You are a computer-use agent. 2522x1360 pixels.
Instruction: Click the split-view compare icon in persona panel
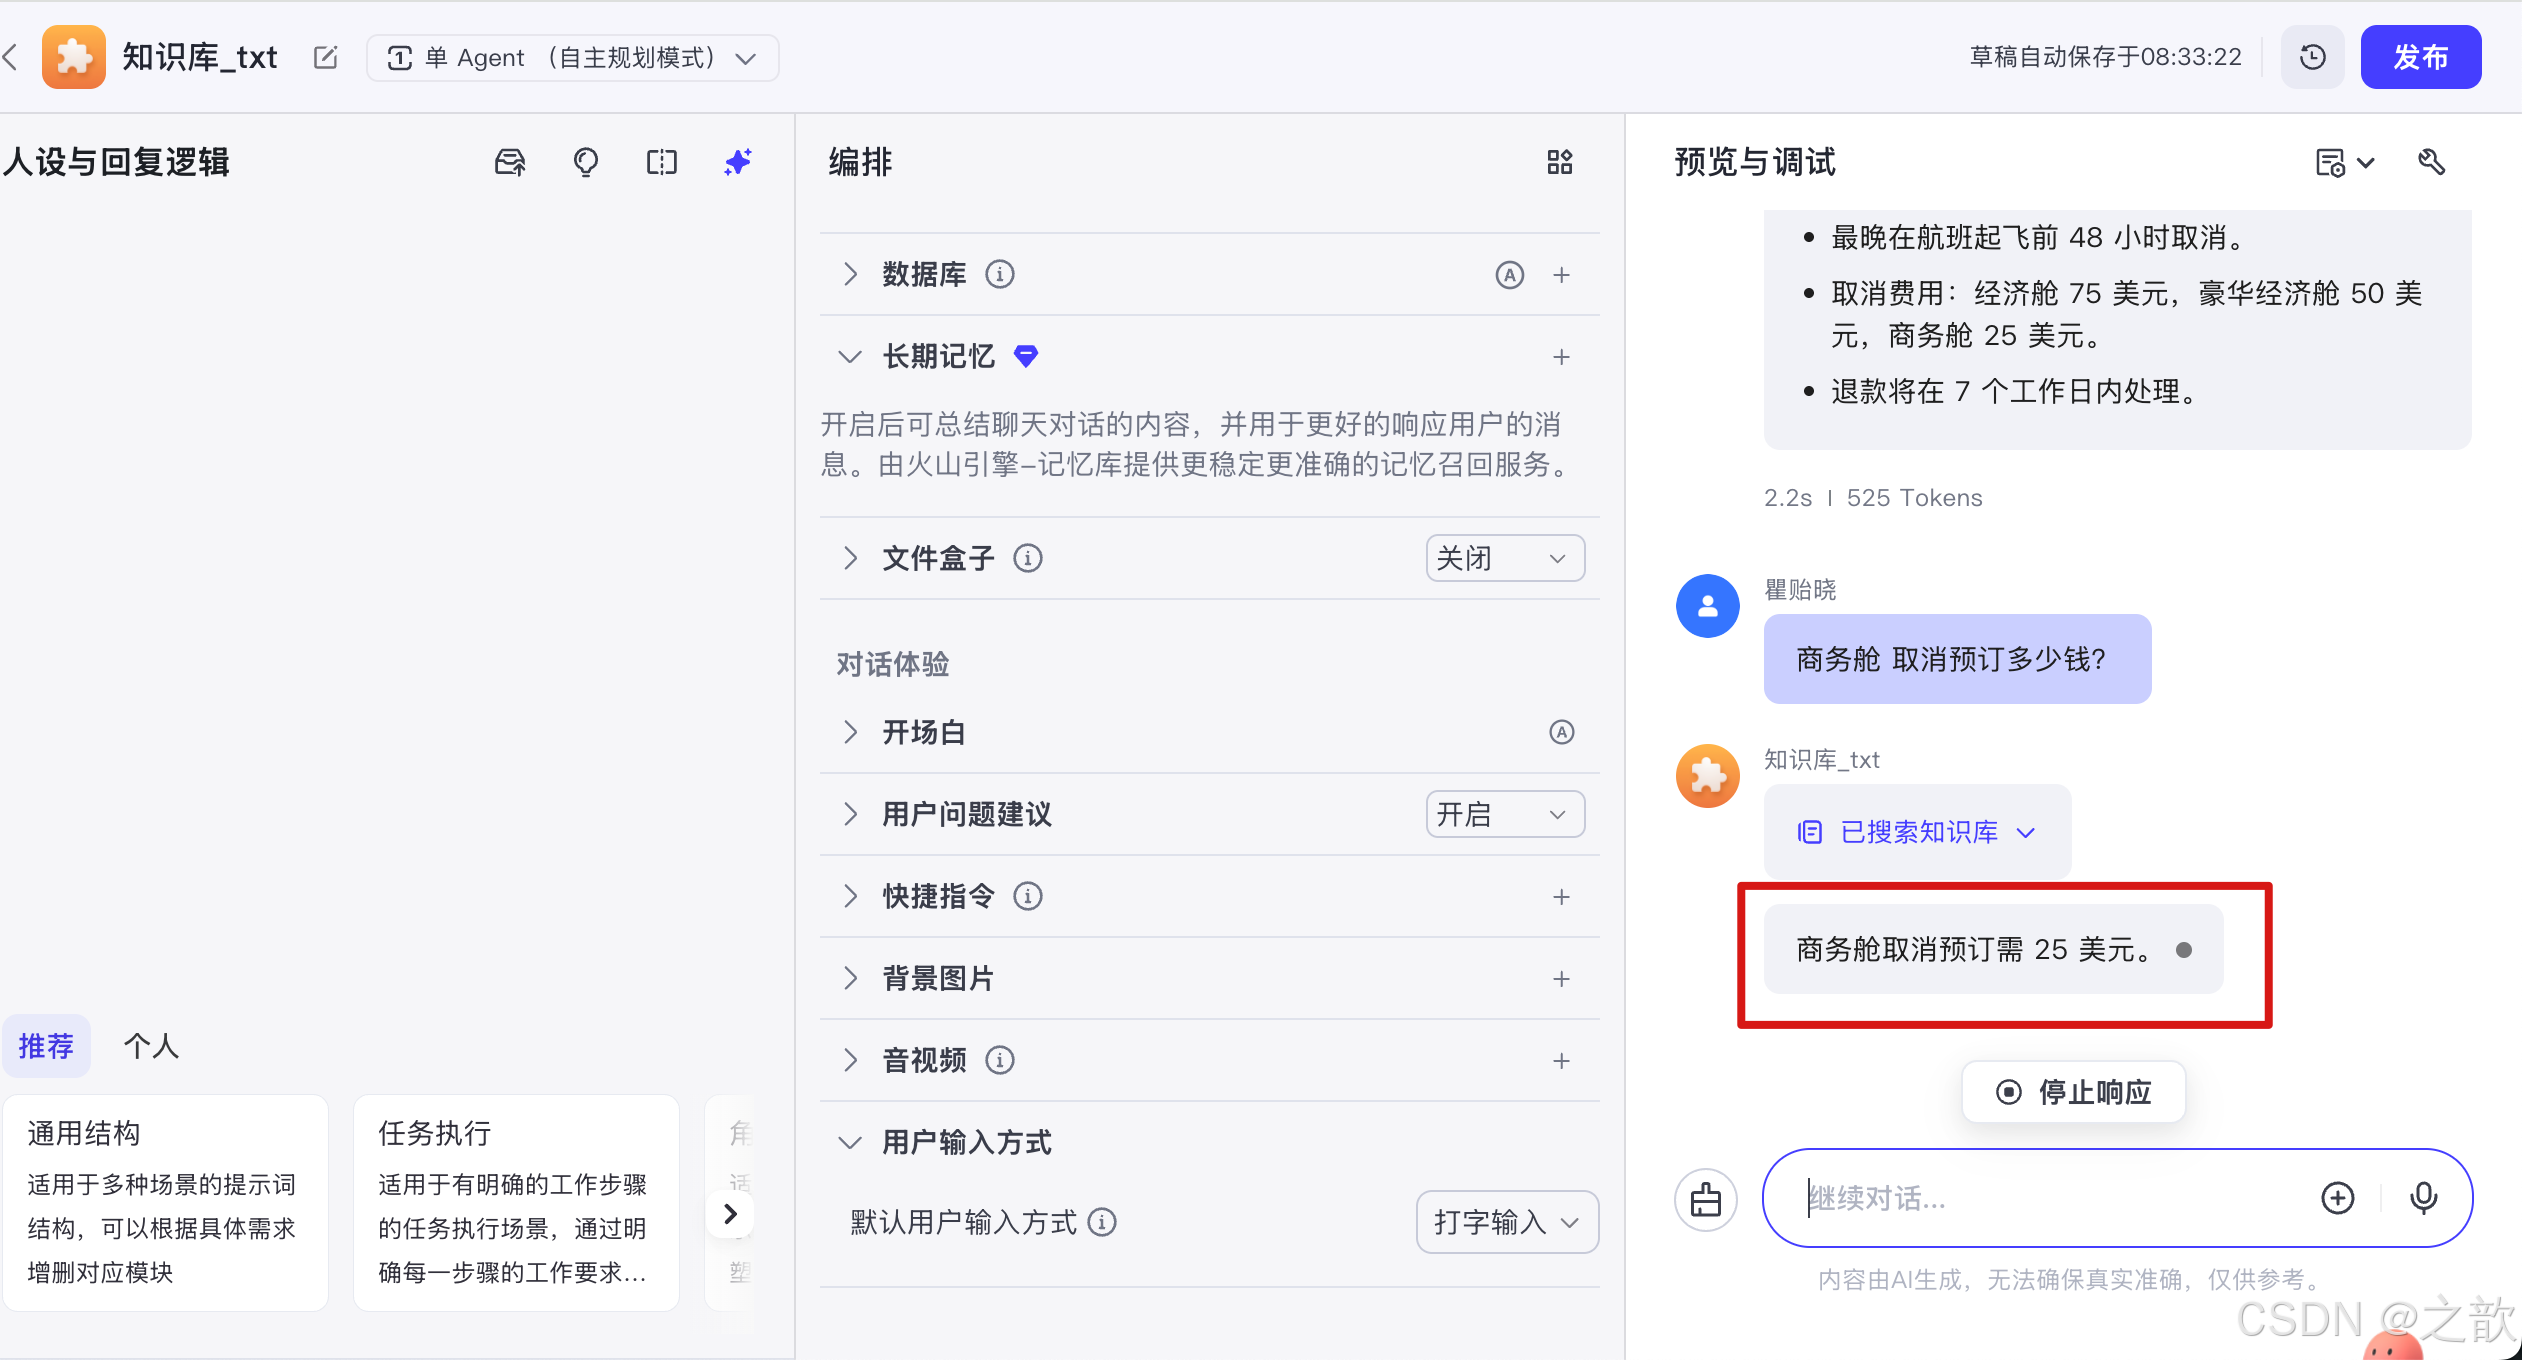(x=661, y=162)
